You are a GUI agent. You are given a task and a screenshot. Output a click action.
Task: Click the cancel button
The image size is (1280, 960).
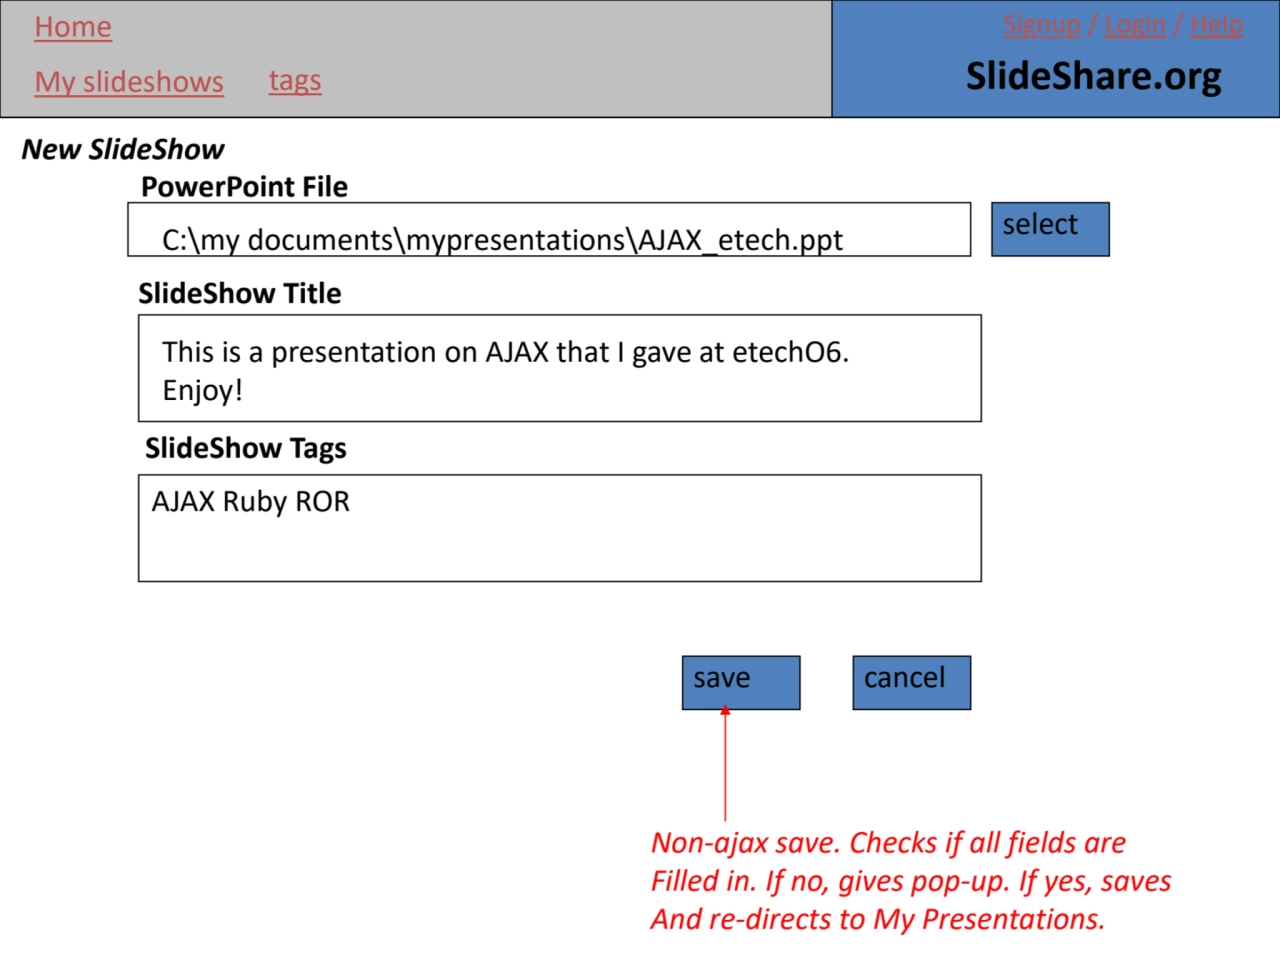911,683
